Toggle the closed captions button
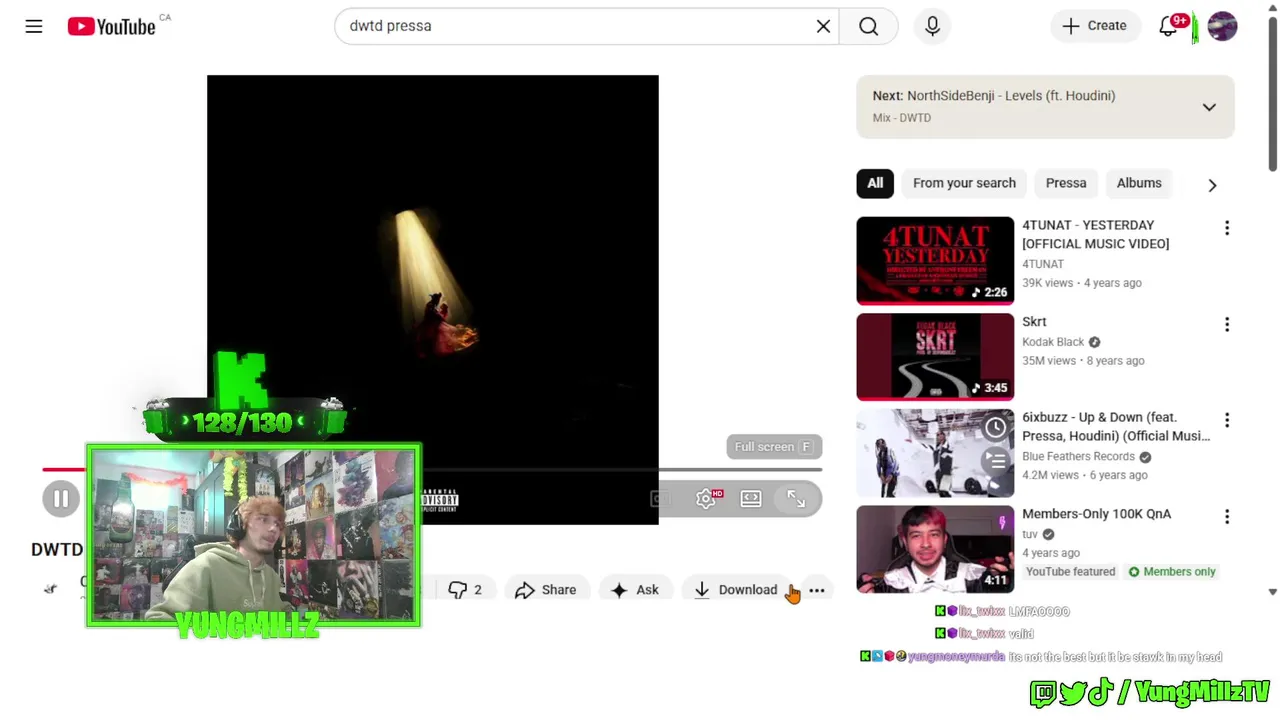The height and width of the screenshot is (720, 1280). click(x=660, y=498)
